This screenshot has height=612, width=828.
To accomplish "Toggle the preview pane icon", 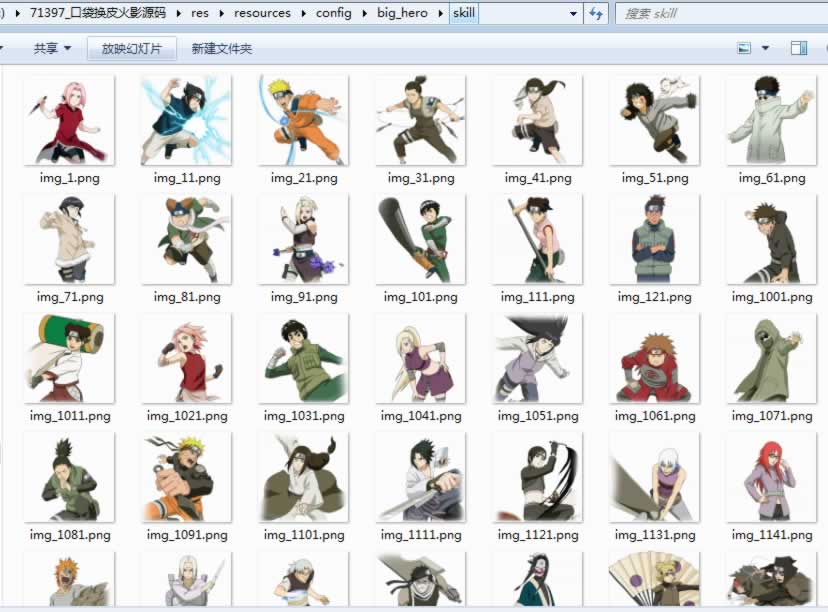I will [x=798, y=48].
